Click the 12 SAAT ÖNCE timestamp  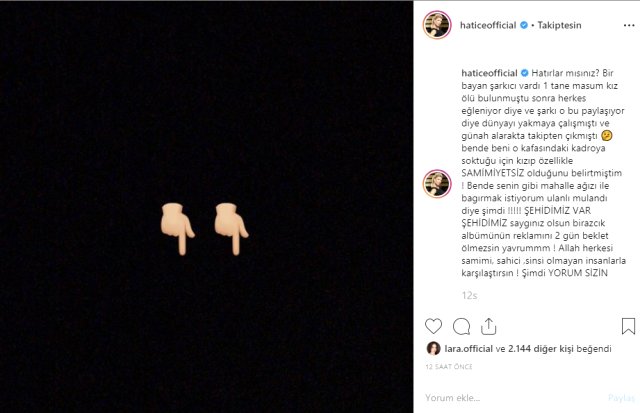tap(448, 366)
